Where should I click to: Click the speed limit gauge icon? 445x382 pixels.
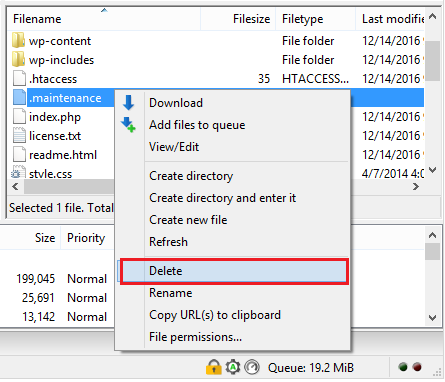(x=252, y=367)
